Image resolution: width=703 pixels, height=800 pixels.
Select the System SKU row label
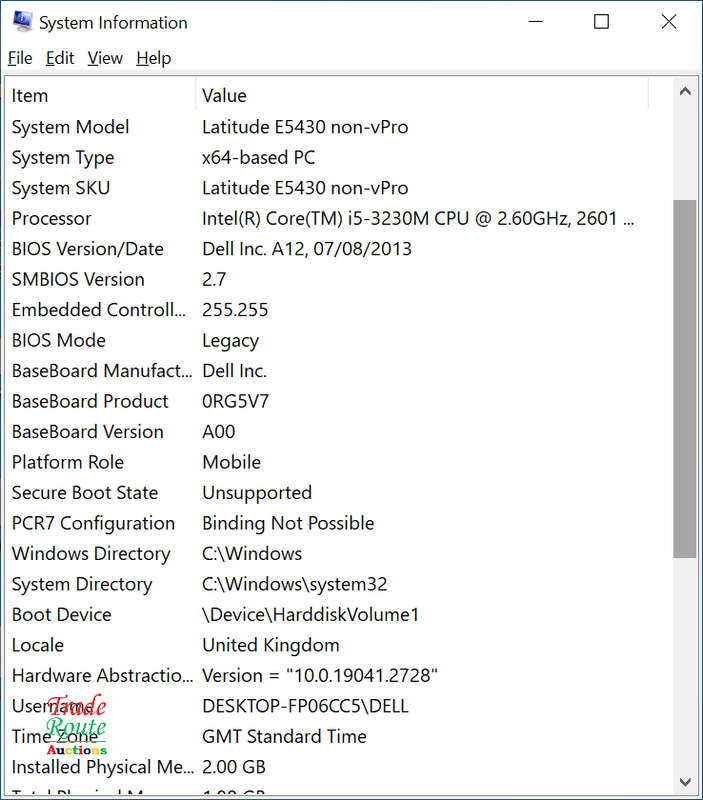pos(61,188)
